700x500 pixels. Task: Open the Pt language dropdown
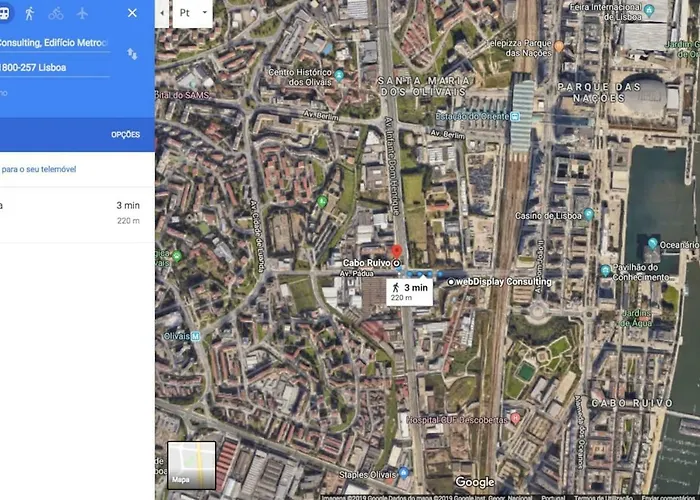tap(192, 13)
